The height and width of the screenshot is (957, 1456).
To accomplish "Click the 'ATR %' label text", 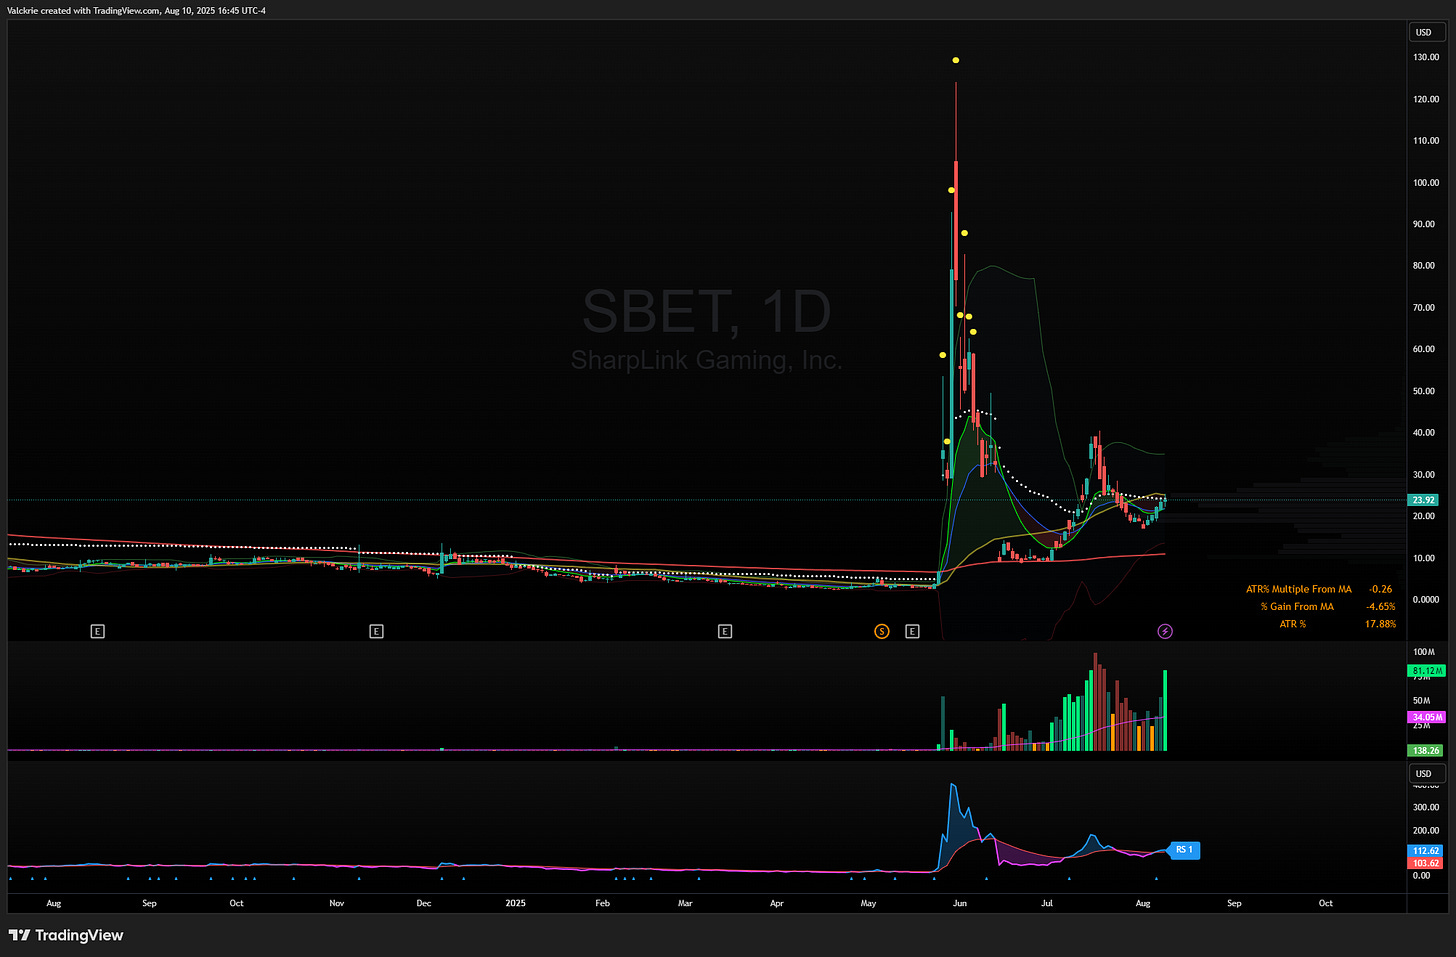I will click(x=1293, y=624).
